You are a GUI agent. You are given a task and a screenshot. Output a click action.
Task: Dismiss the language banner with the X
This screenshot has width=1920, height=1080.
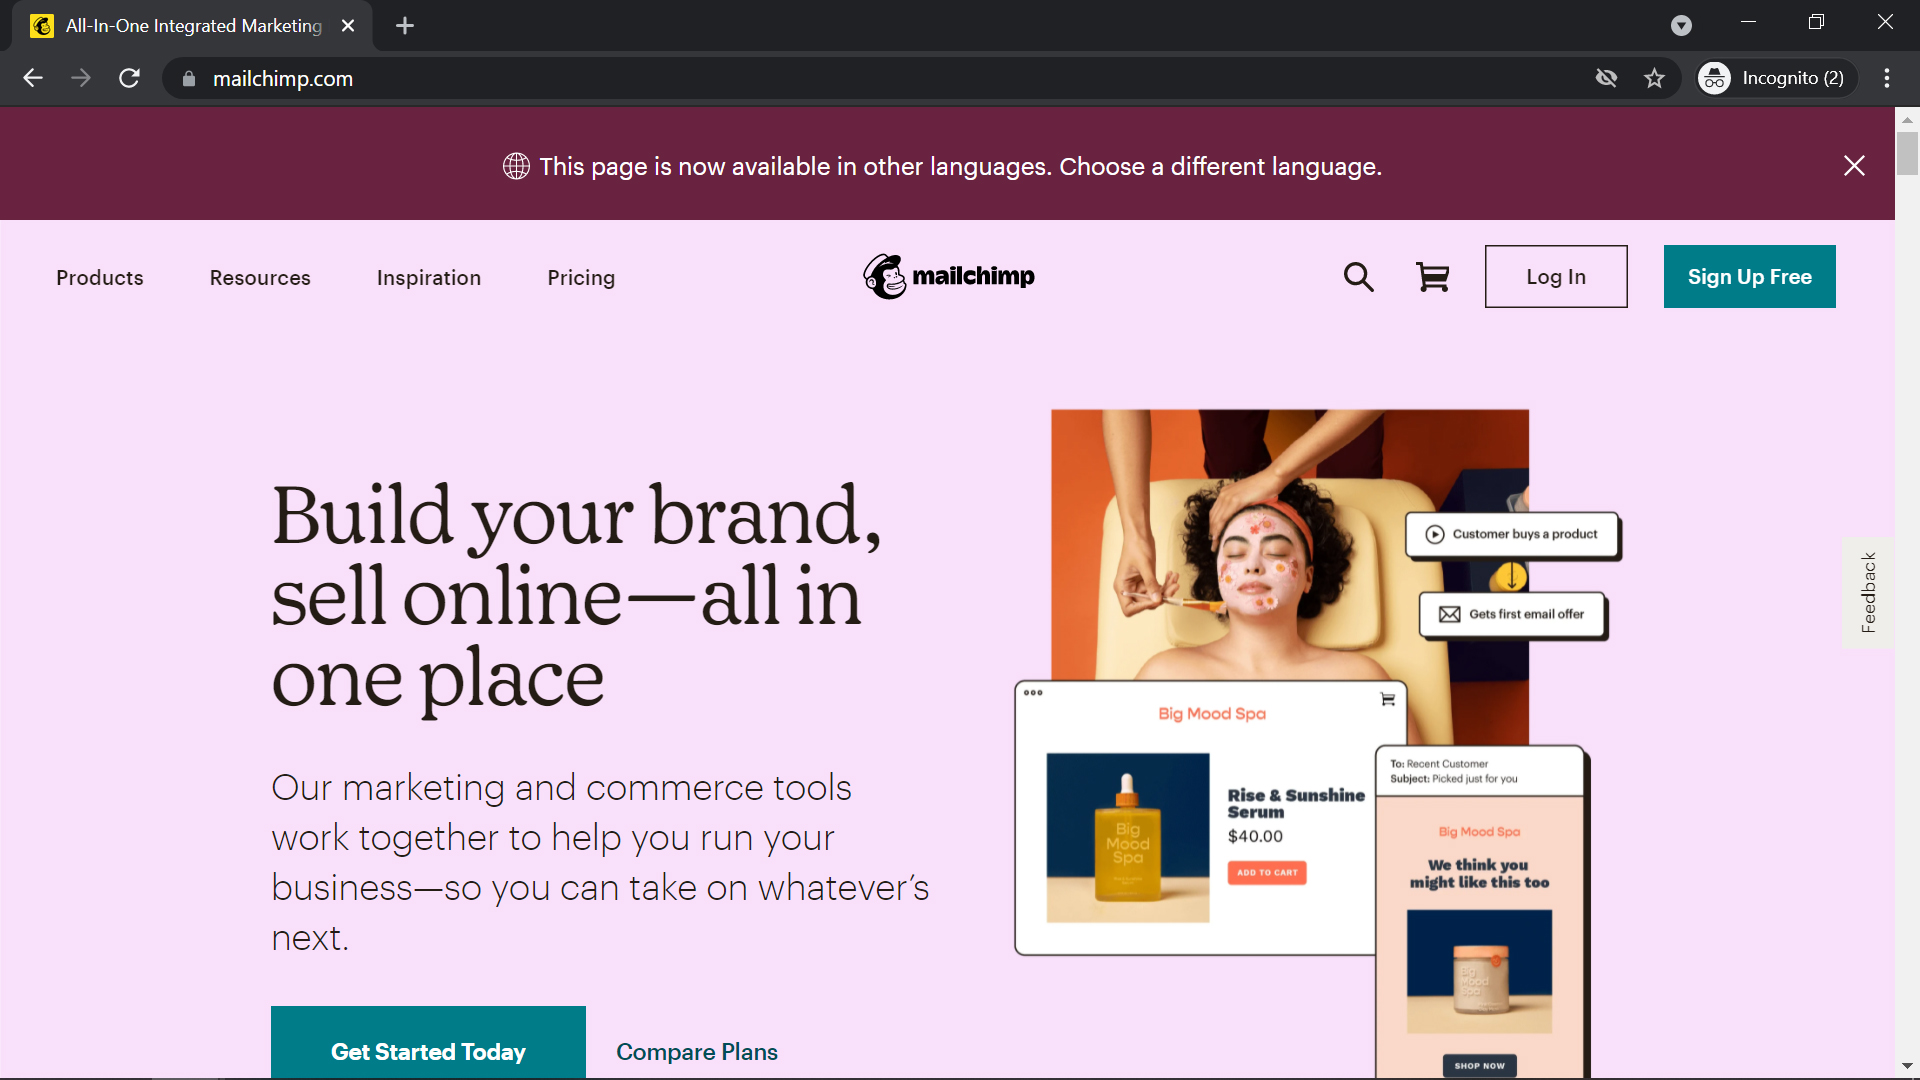click(x=1854, y=166)
